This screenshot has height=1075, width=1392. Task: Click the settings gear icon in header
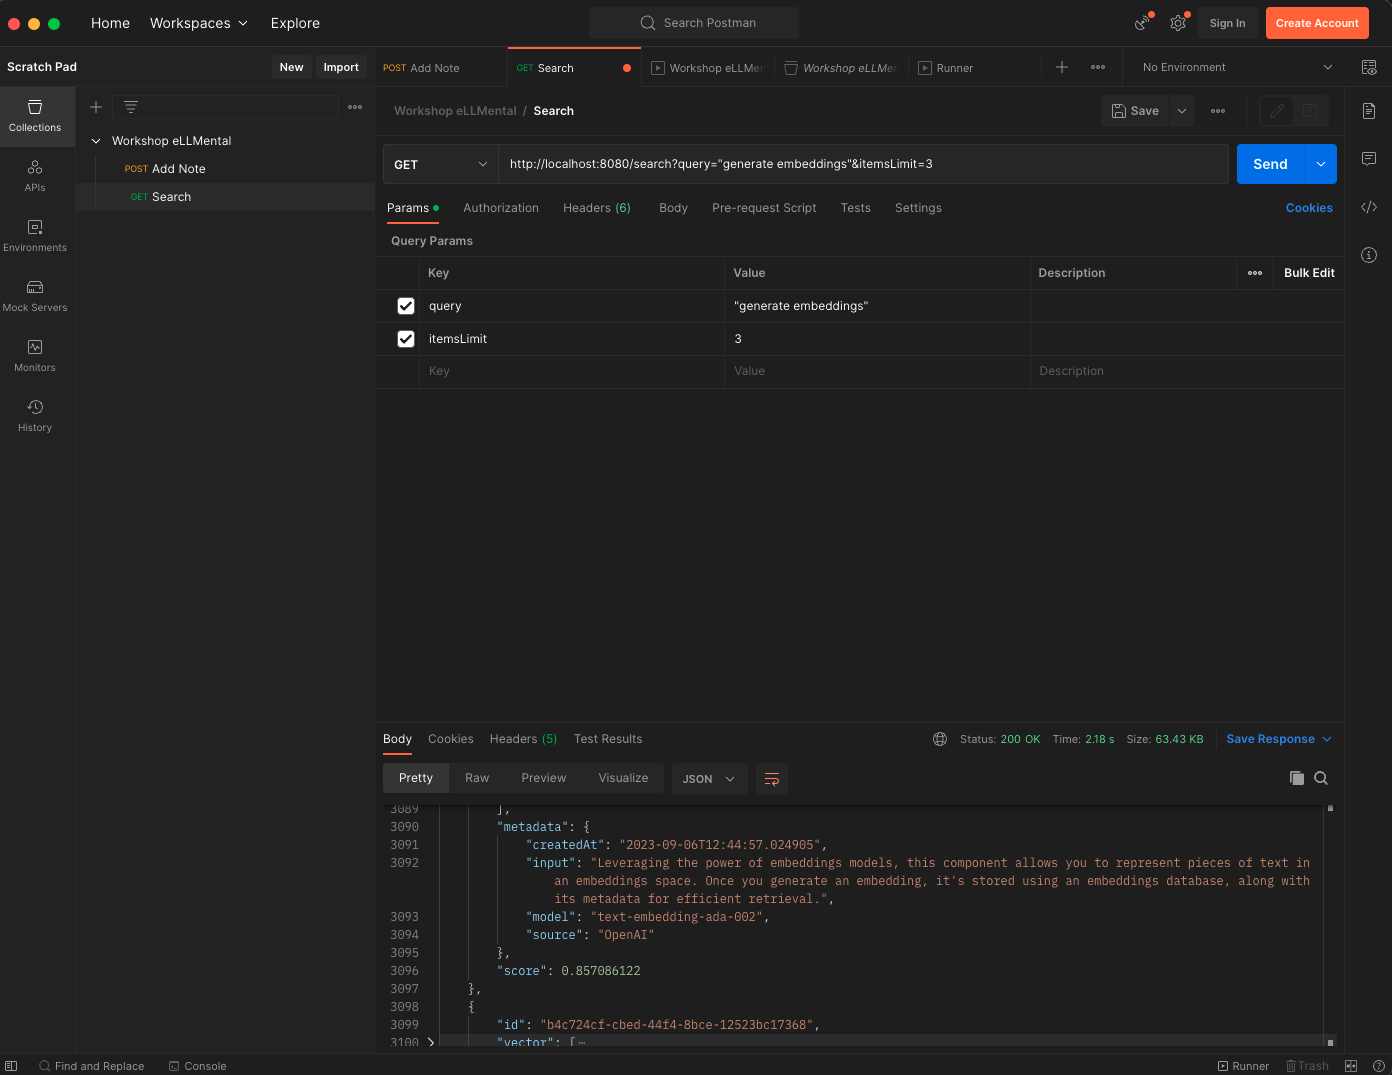coord(1178,23)
